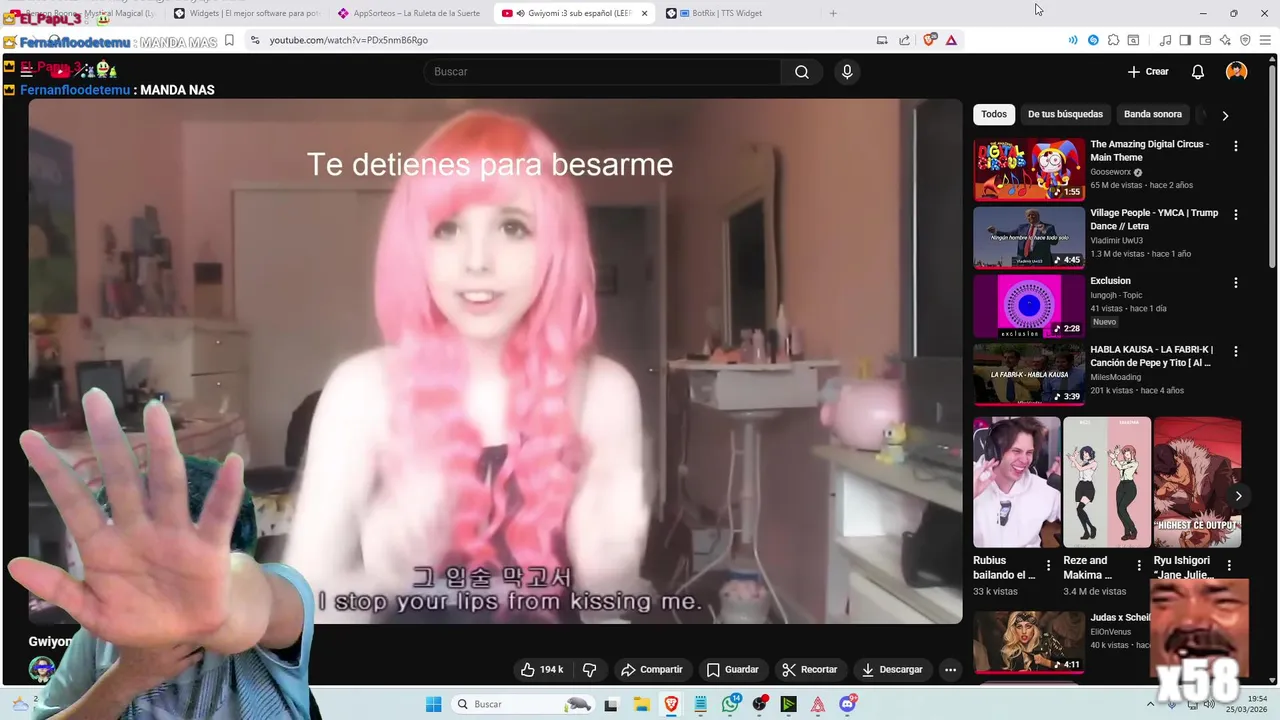
Task: Select the Banda sonora filter chip
Action: 1153,114
